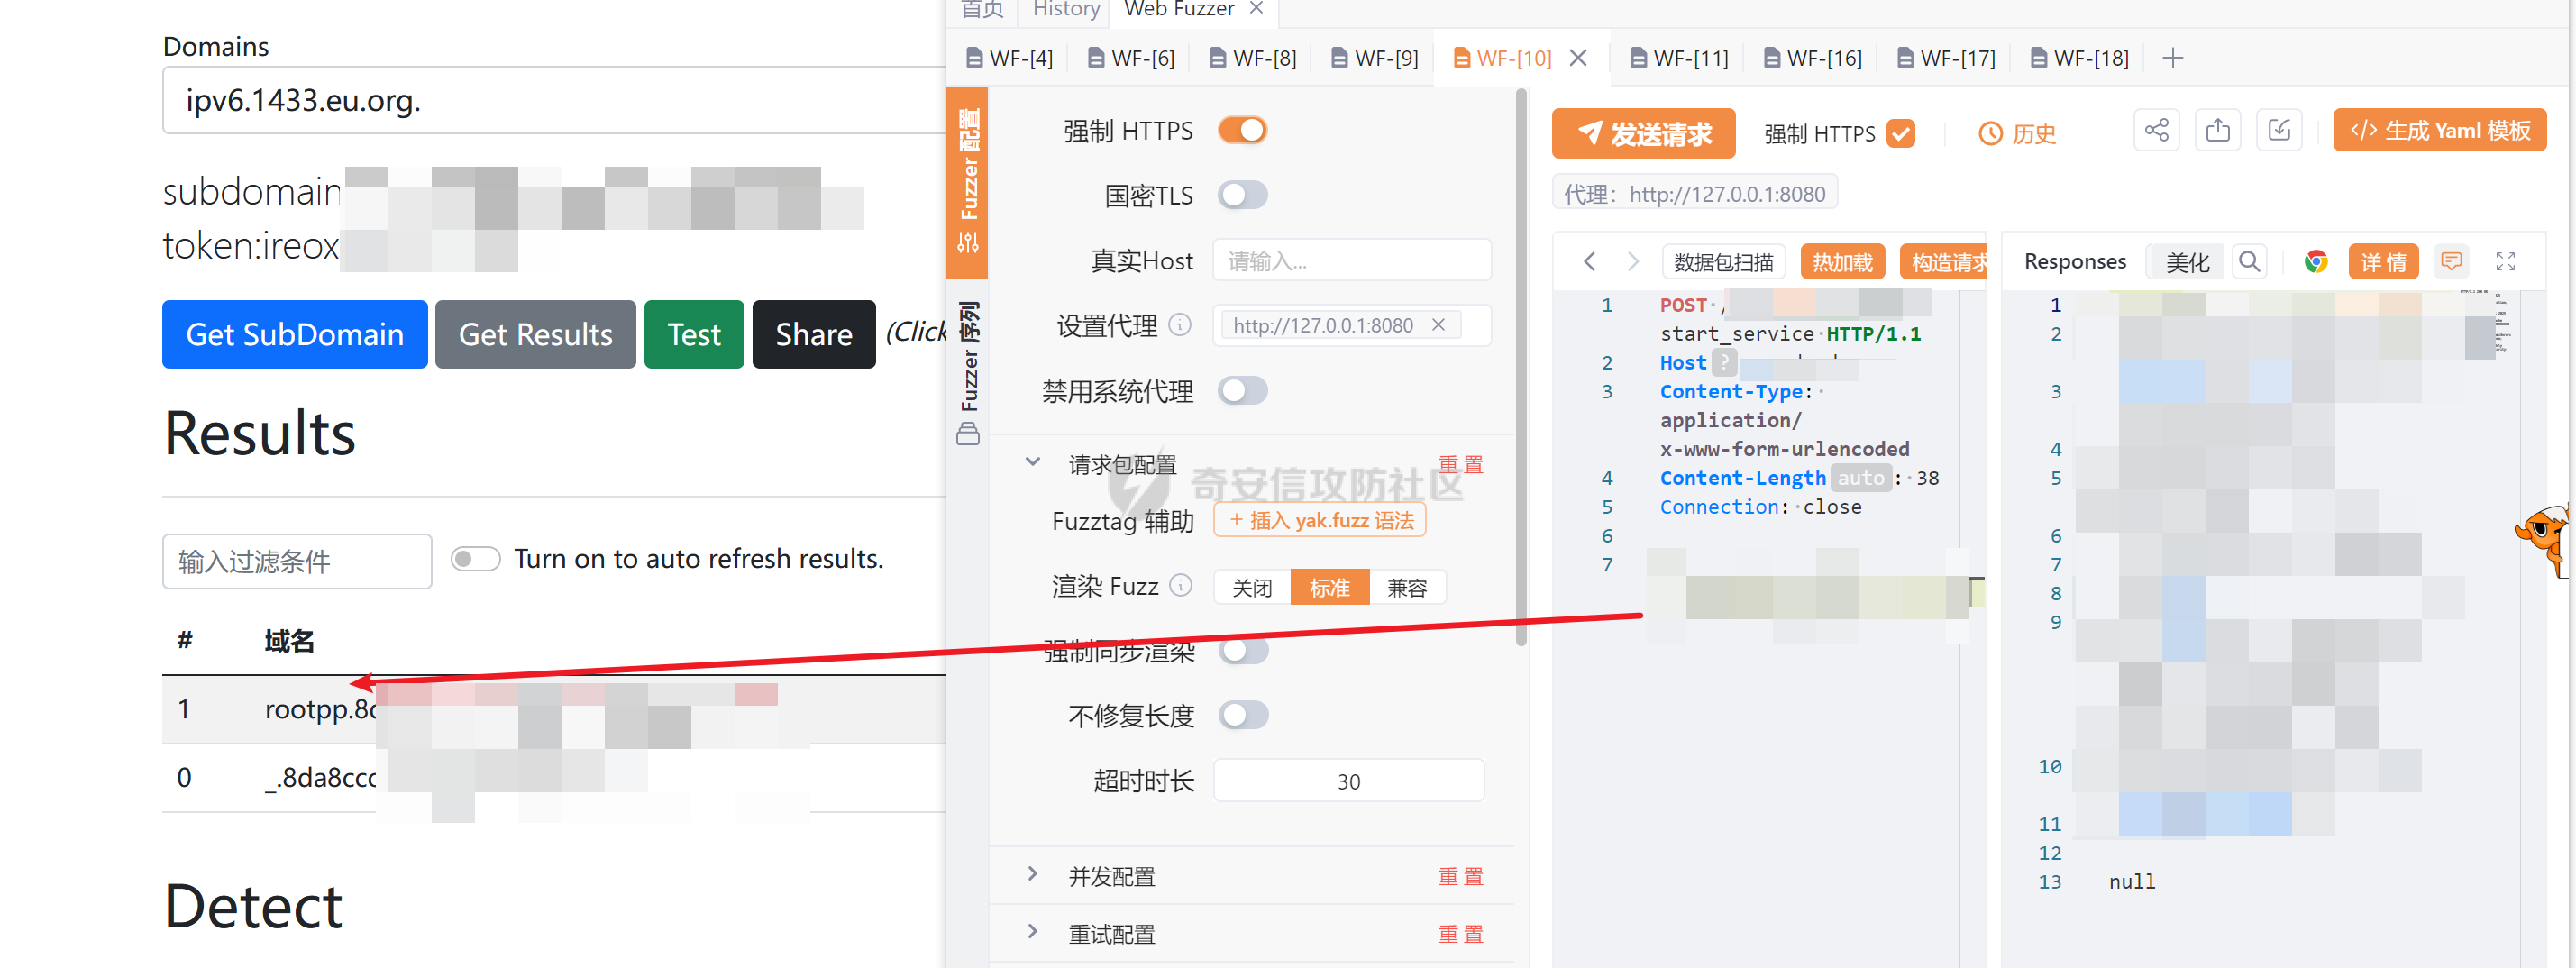Click the Host question mark hint

[x=1724, y=362]
